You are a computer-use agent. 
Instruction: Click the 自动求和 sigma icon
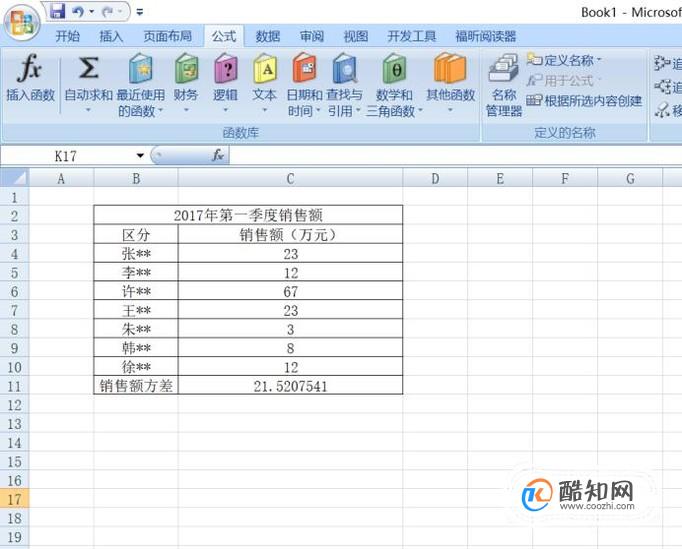(x=88, y=68)
